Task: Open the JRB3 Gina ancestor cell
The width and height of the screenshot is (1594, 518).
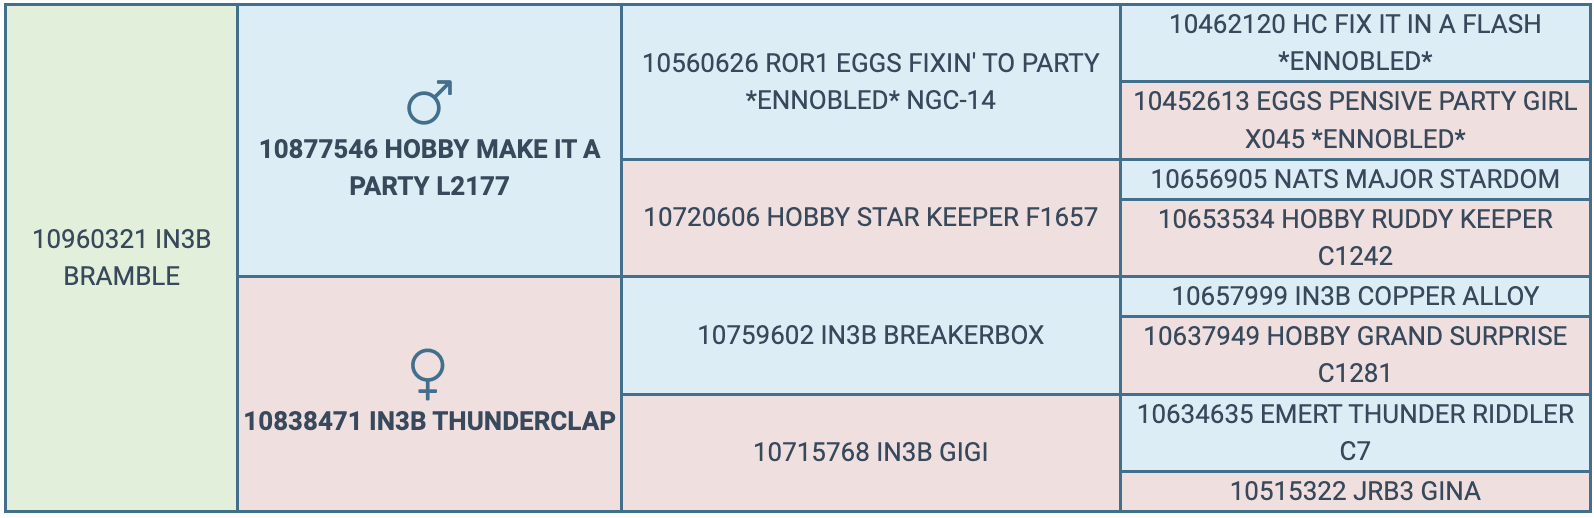Action: pyautogui.click(x=1355, y=491)
